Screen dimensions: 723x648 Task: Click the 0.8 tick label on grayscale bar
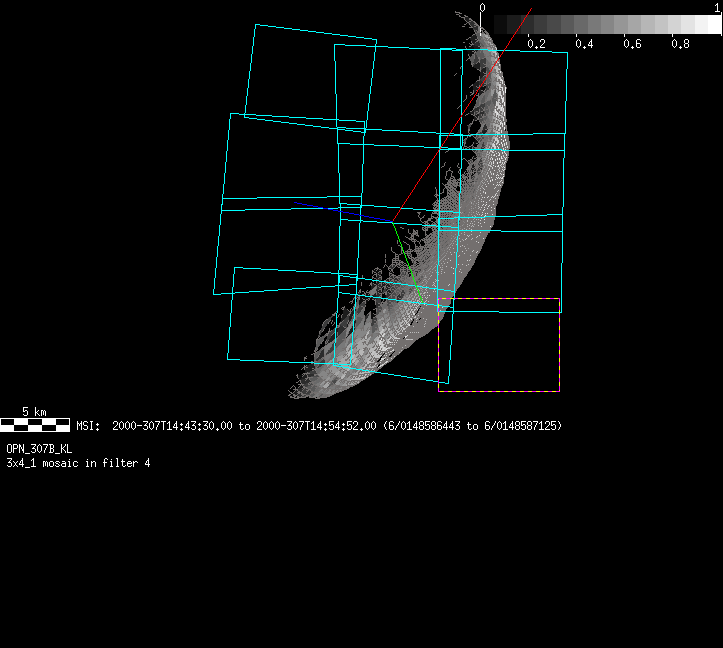point(680,44)
